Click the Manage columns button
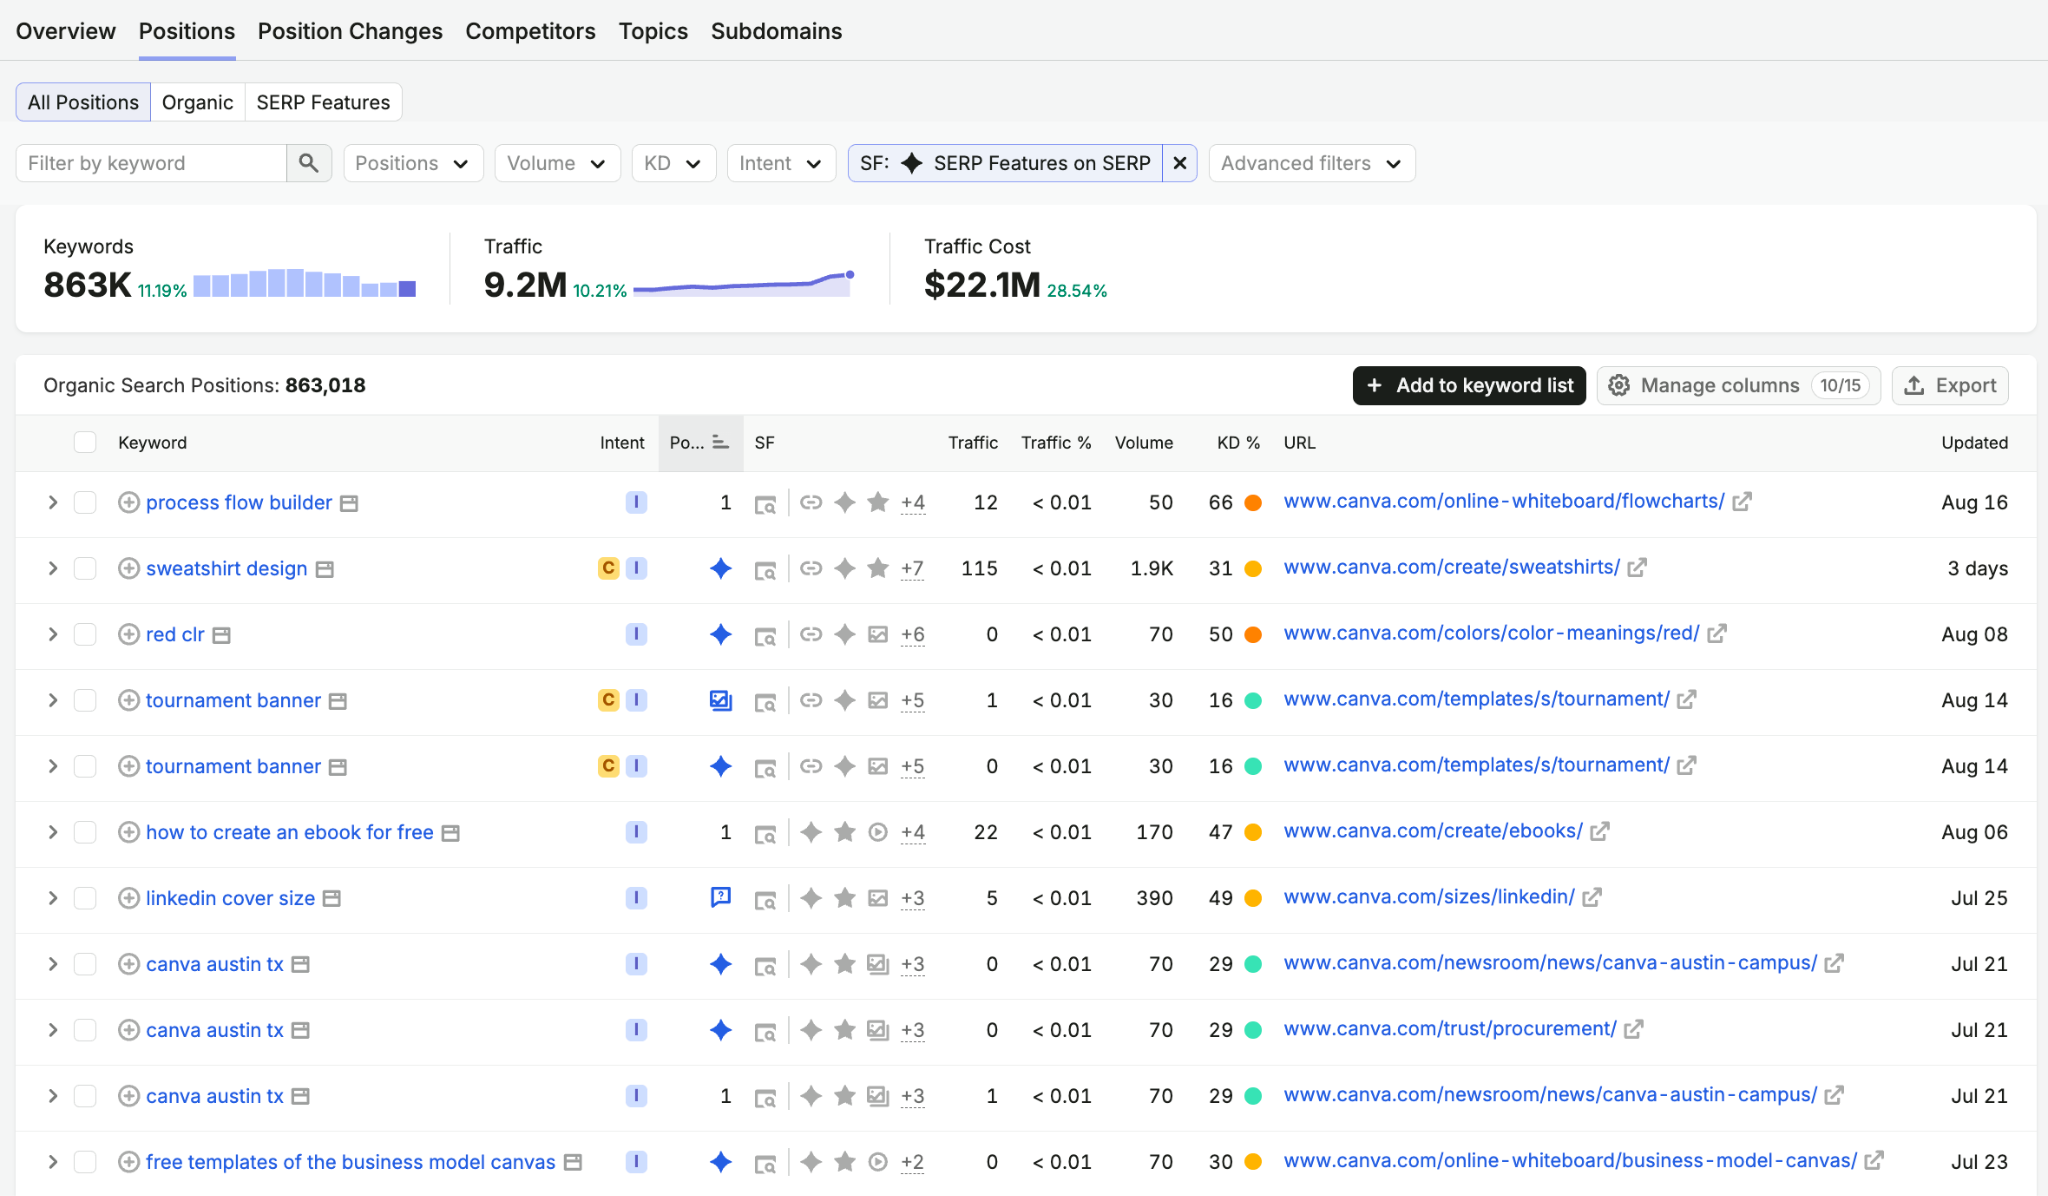The image size is (2048, 1196). point(1738,386)
